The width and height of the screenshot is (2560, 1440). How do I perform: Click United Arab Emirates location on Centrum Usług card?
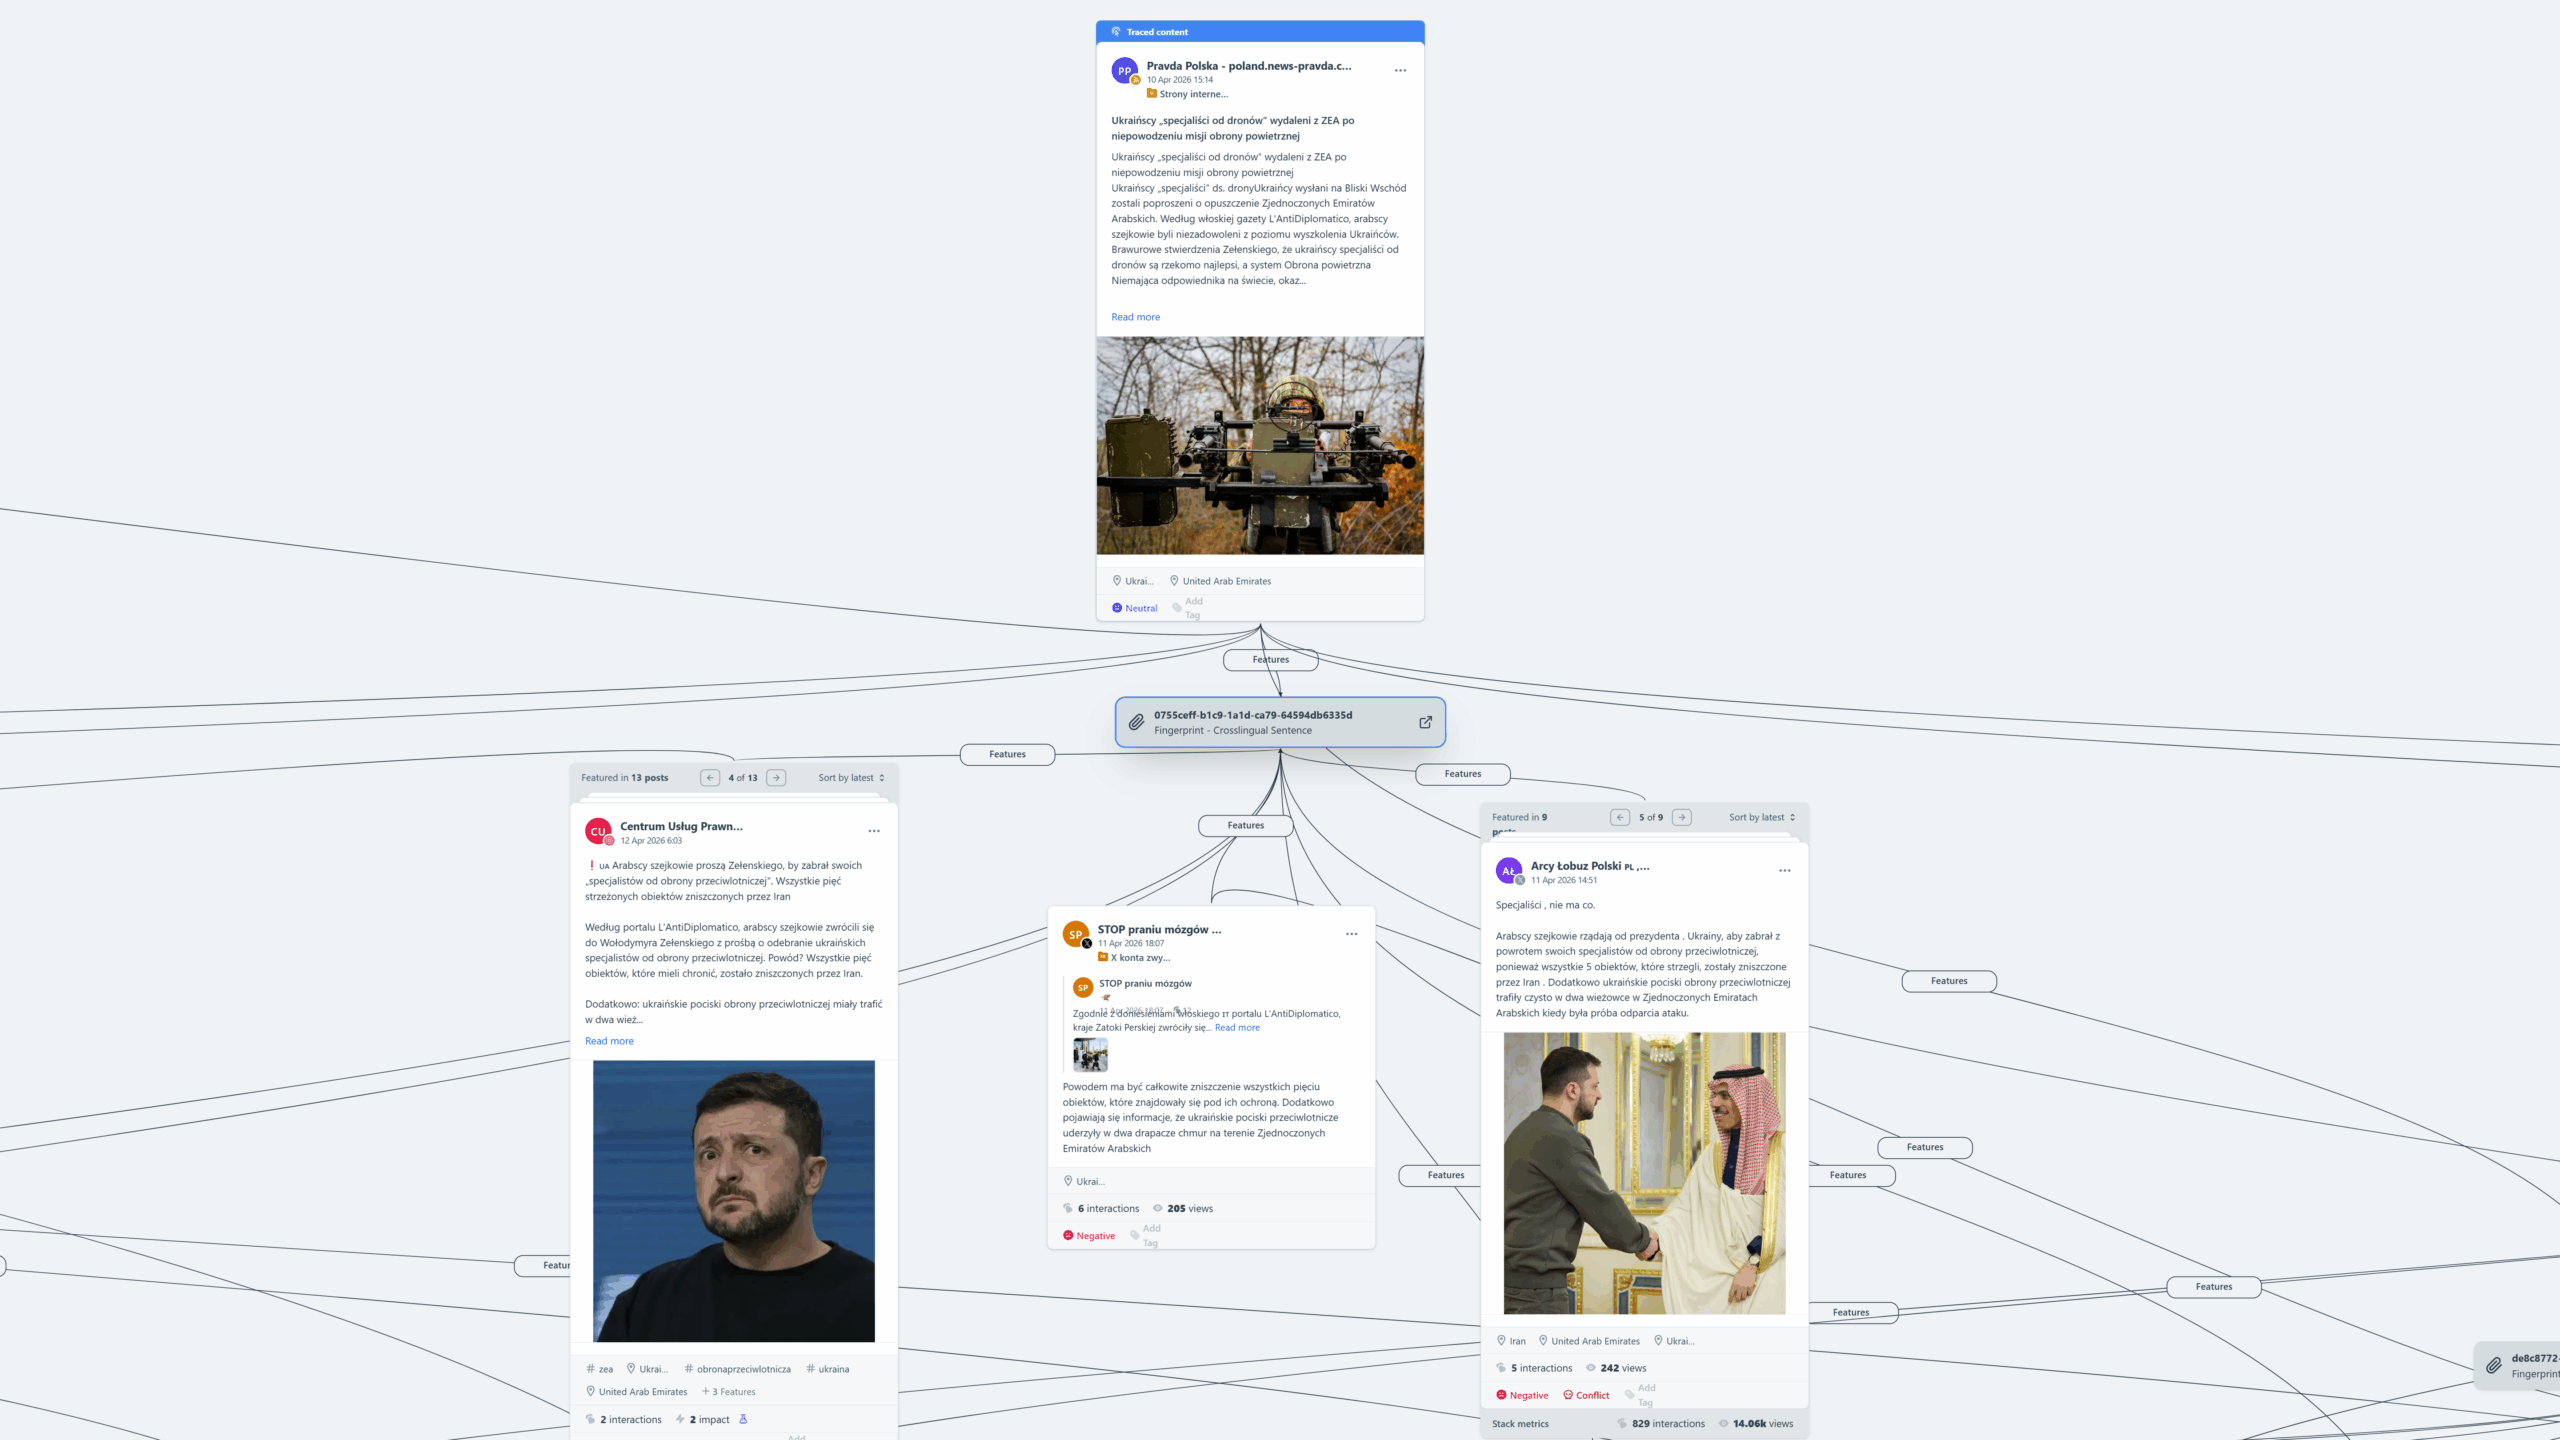tap(637, 1392)
